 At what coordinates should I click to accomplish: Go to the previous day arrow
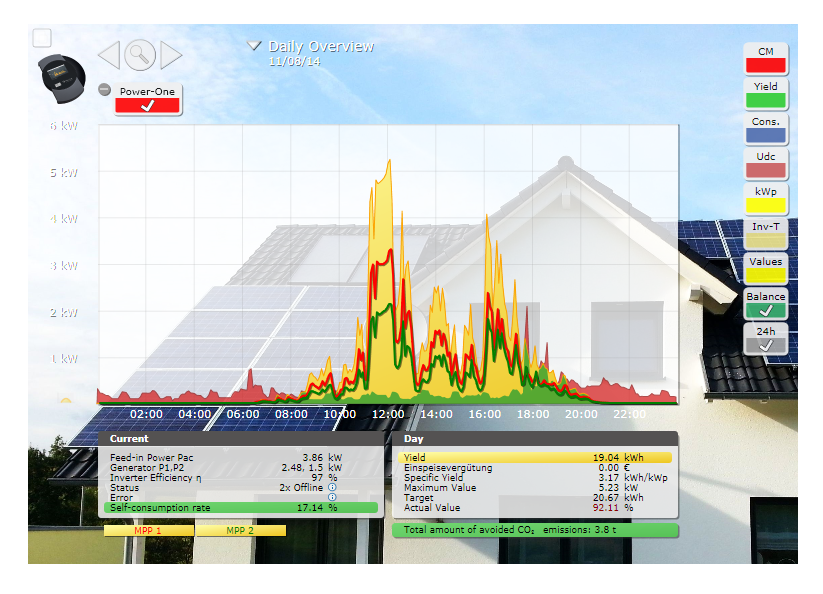tap(110, 55)
